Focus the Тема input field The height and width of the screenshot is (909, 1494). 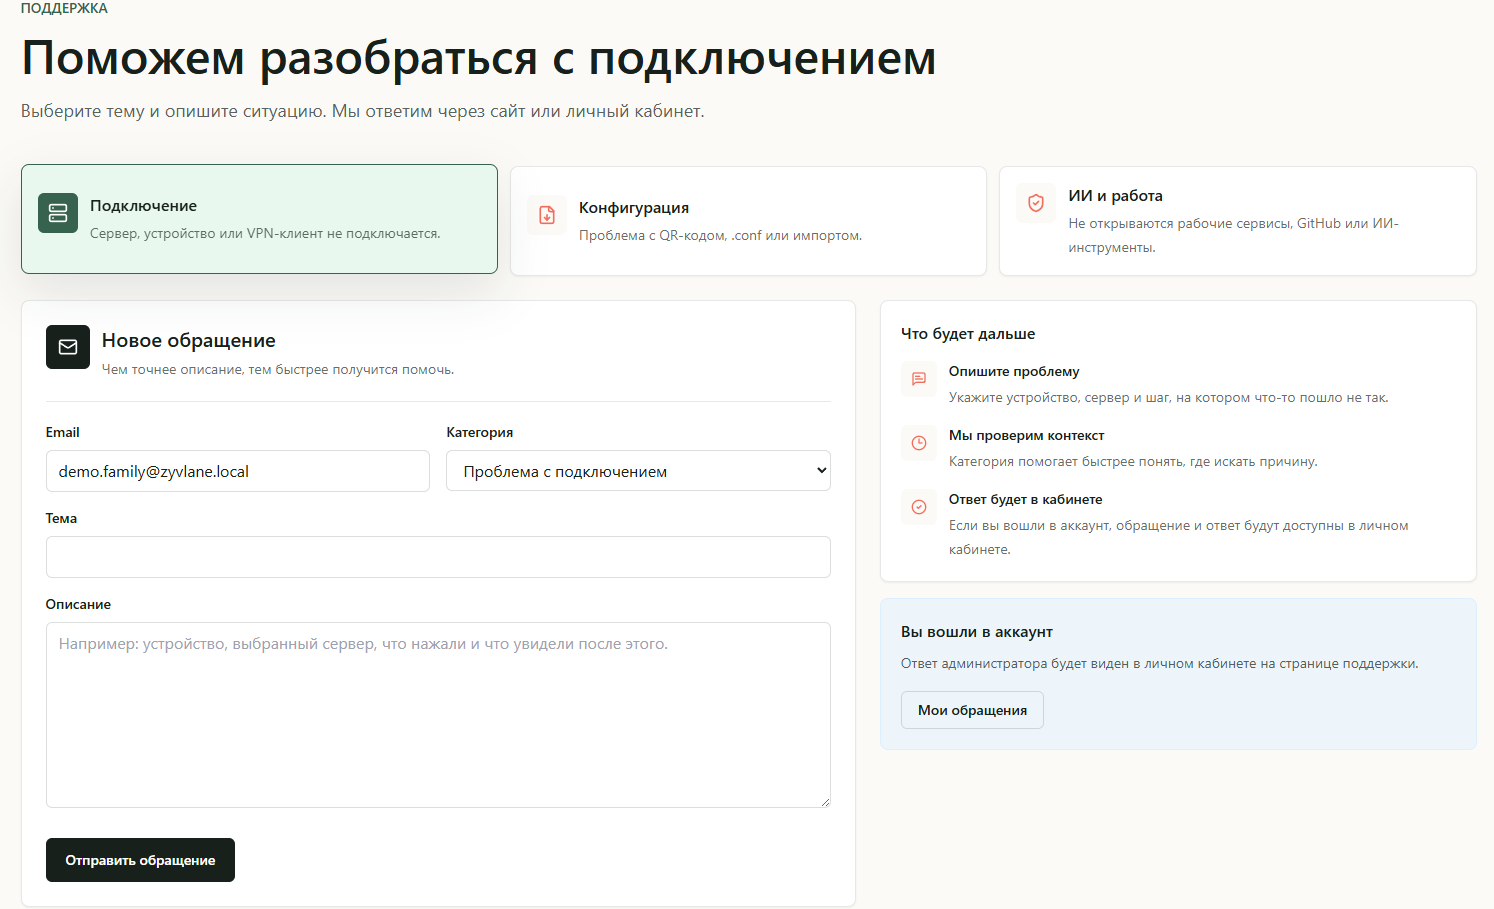pos(438,557)
